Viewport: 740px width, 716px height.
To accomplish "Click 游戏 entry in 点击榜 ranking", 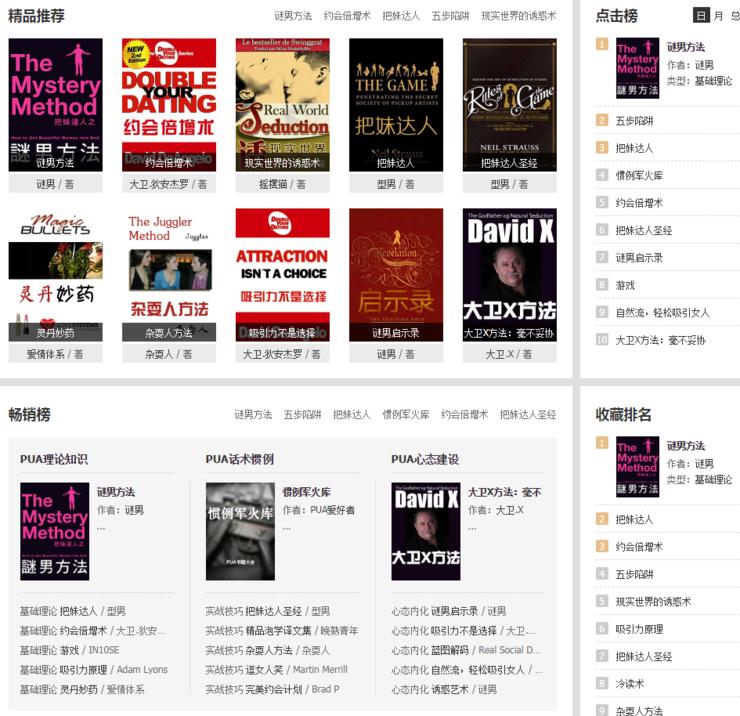I will [x=625, y=285].
